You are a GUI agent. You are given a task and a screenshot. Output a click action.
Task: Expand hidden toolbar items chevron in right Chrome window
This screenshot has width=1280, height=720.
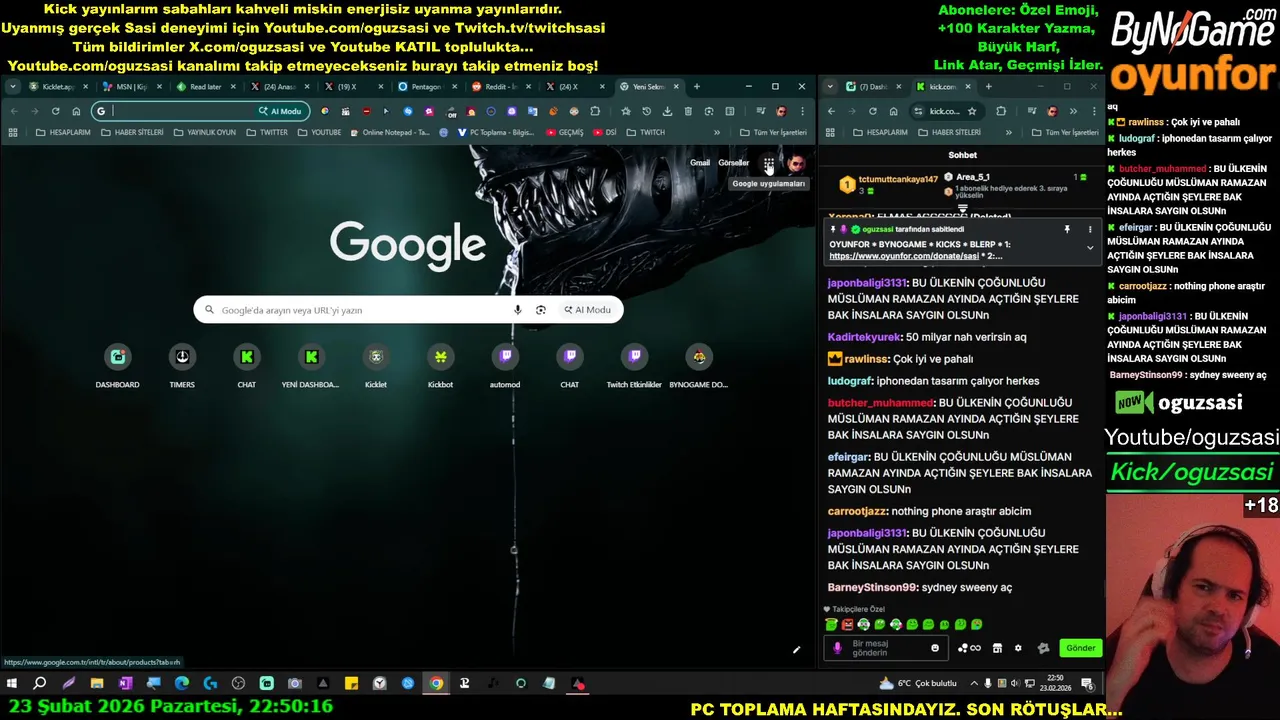pyautogui.click(x=1073, y=111)
